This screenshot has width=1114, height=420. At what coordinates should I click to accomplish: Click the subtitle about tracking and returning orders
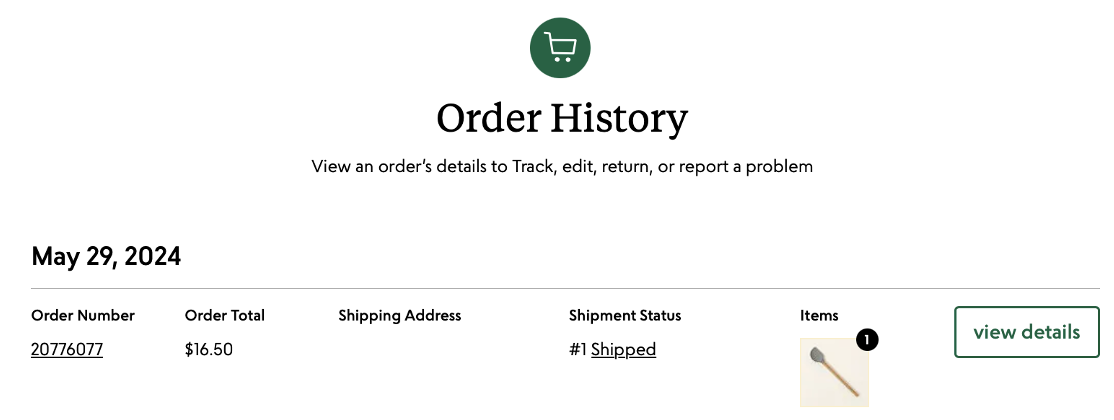[562, 167]
